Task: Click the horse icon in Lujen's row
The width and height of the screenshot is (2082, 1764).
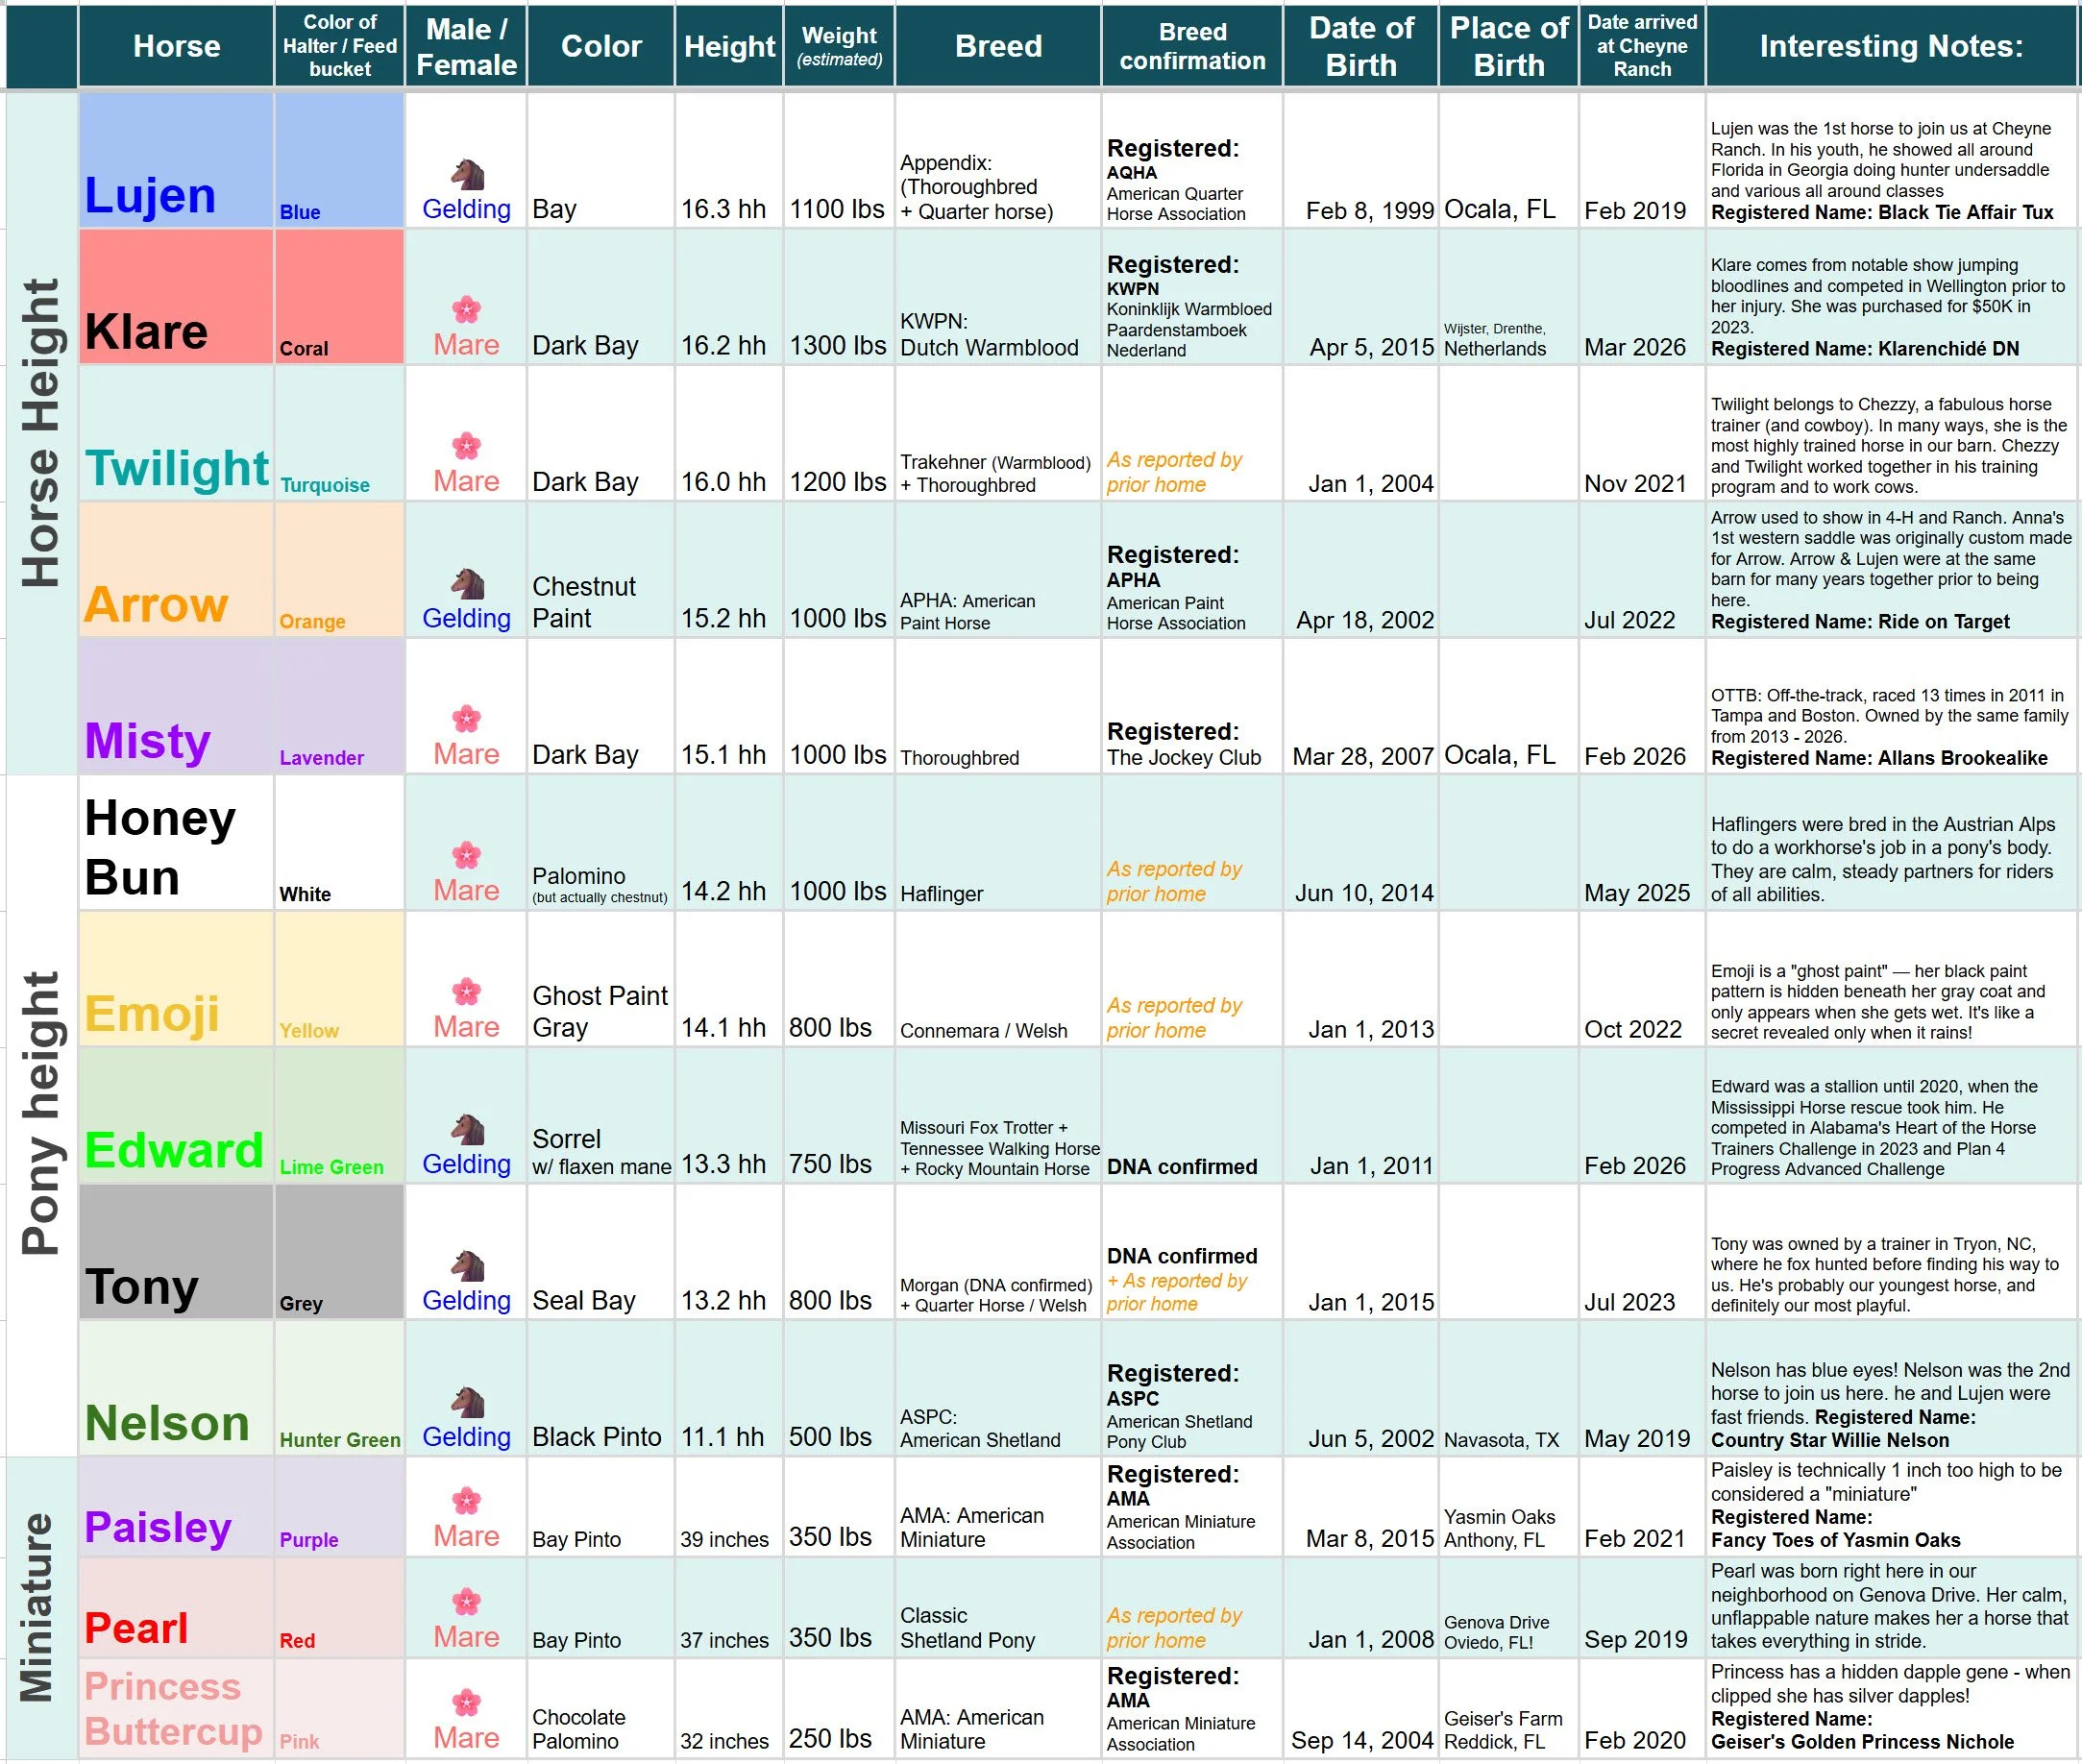Action: (x=467, y=175)
